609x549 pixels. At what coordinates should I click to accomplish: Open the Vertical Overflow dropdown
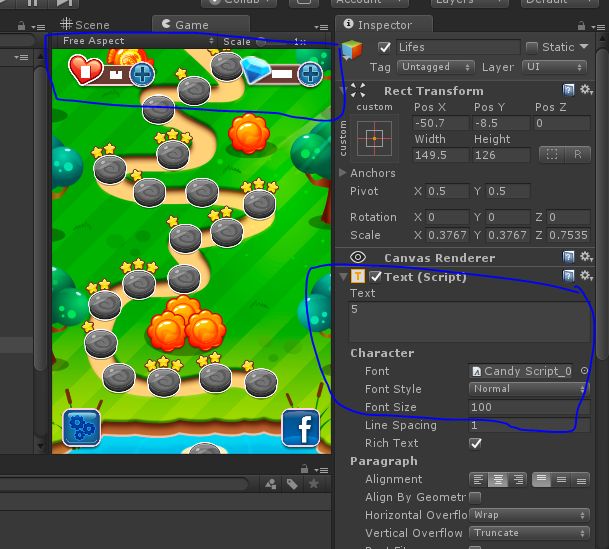coord(529,533)
